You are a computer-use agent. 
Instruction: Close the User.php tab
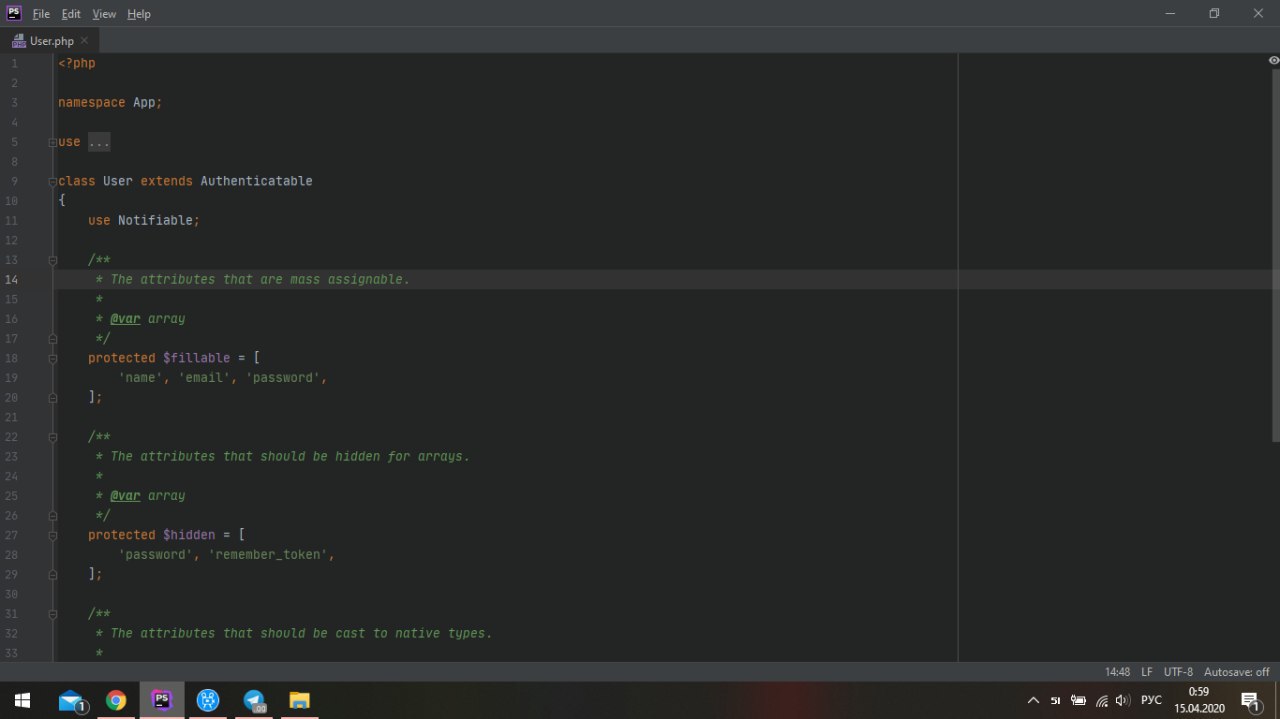[85, 41]
